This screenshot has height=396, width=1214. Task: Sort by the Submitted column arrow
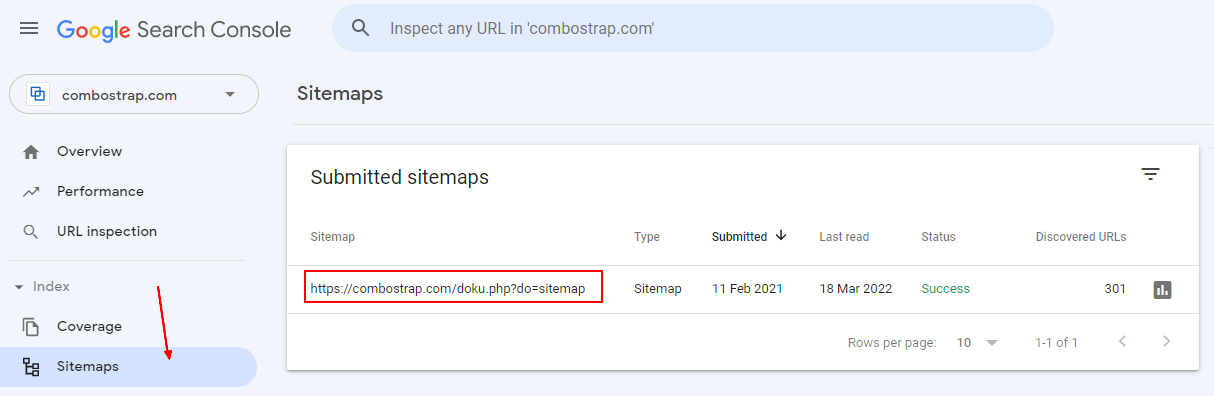point(781,236)
